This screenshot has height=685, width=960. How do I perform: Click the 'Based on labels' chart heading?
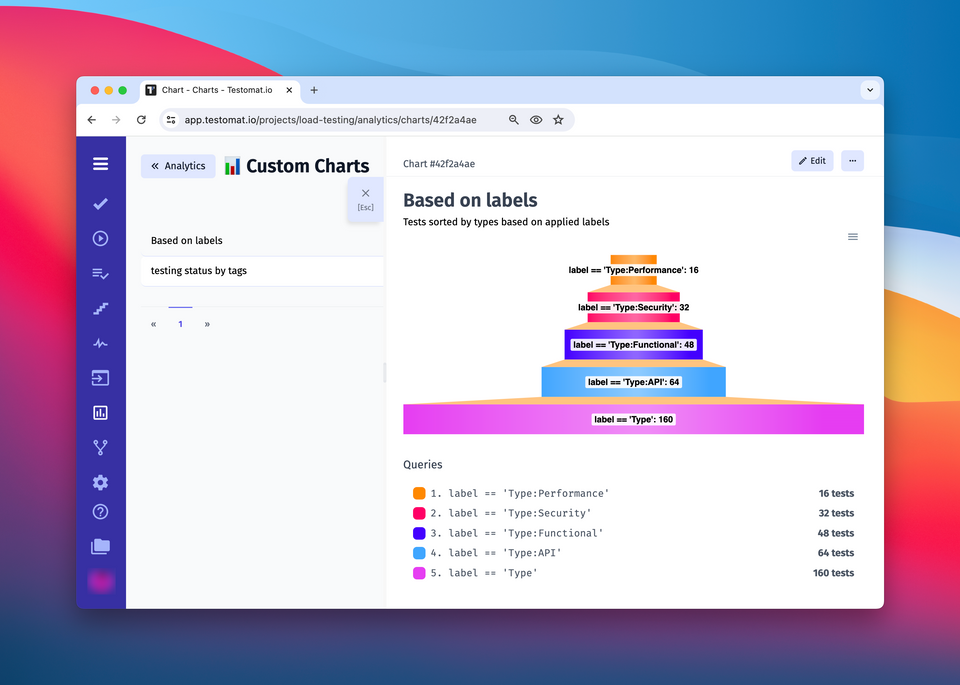470,200
